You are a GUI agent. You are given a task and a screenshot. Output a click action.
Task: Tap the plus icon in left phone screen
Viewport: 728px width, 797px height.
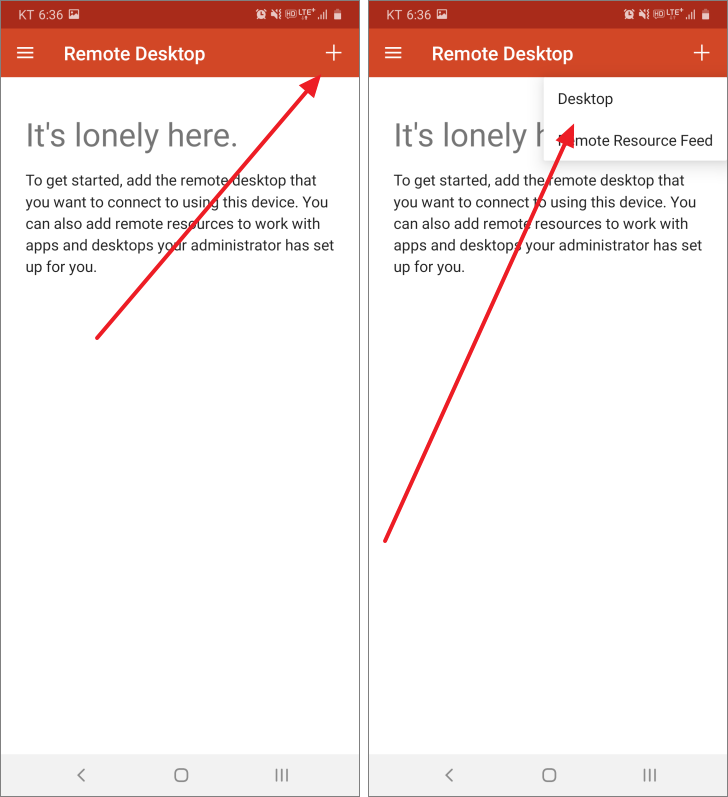[333, 53]
